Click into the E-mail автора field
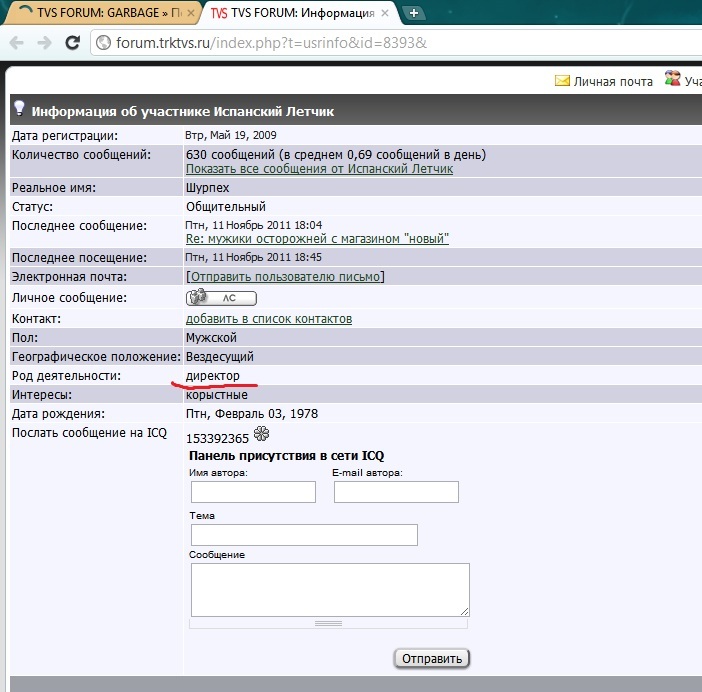This screenshot has width=702, height=692. 396,492
